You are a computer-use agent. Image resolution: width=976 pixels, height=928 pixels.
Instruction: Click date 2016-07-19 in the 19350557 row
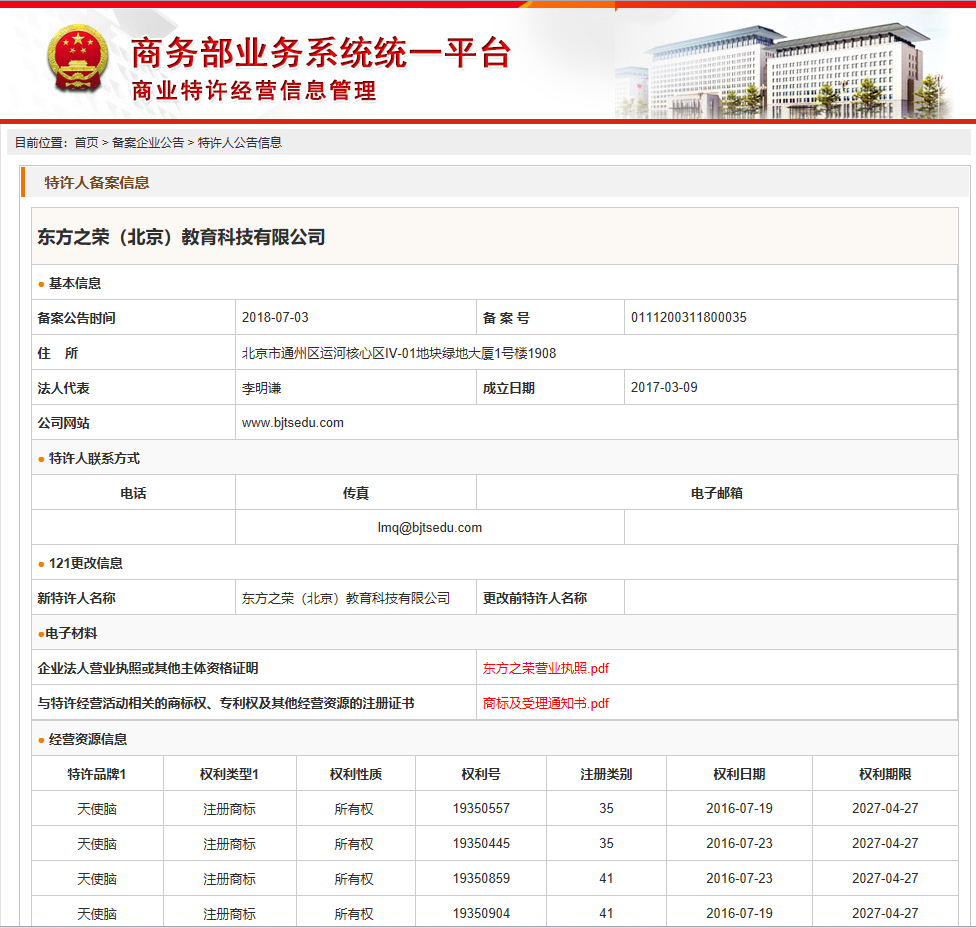[739, 808]
